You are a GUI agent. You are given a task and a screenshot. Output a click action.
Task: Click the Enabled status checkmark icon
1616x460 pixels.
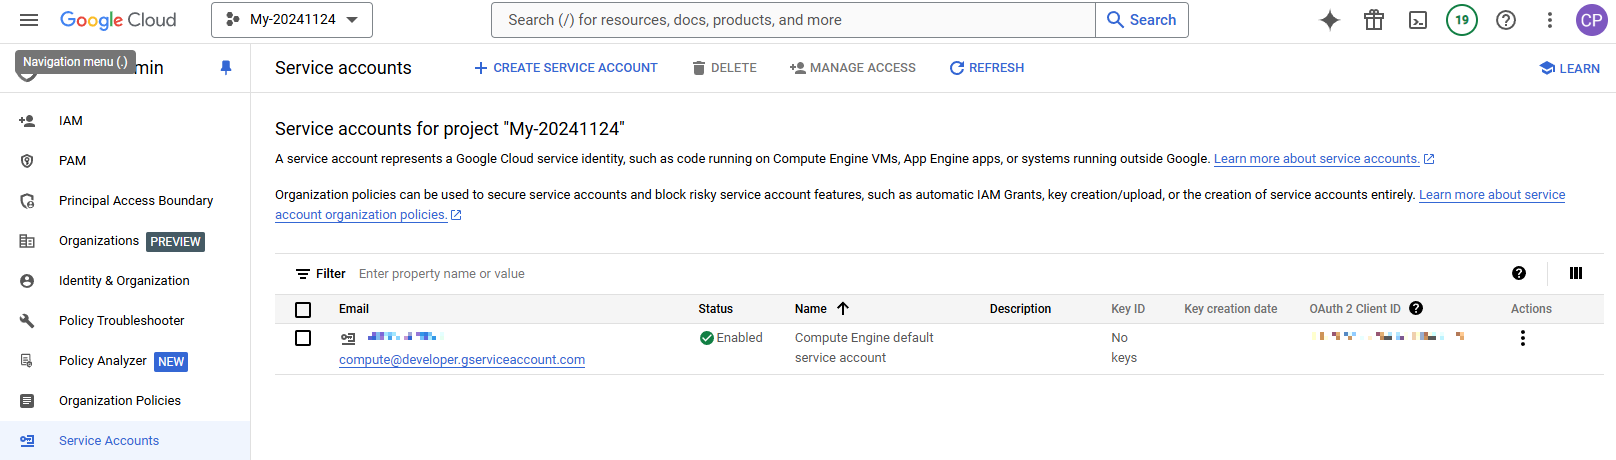pos(707,338)
